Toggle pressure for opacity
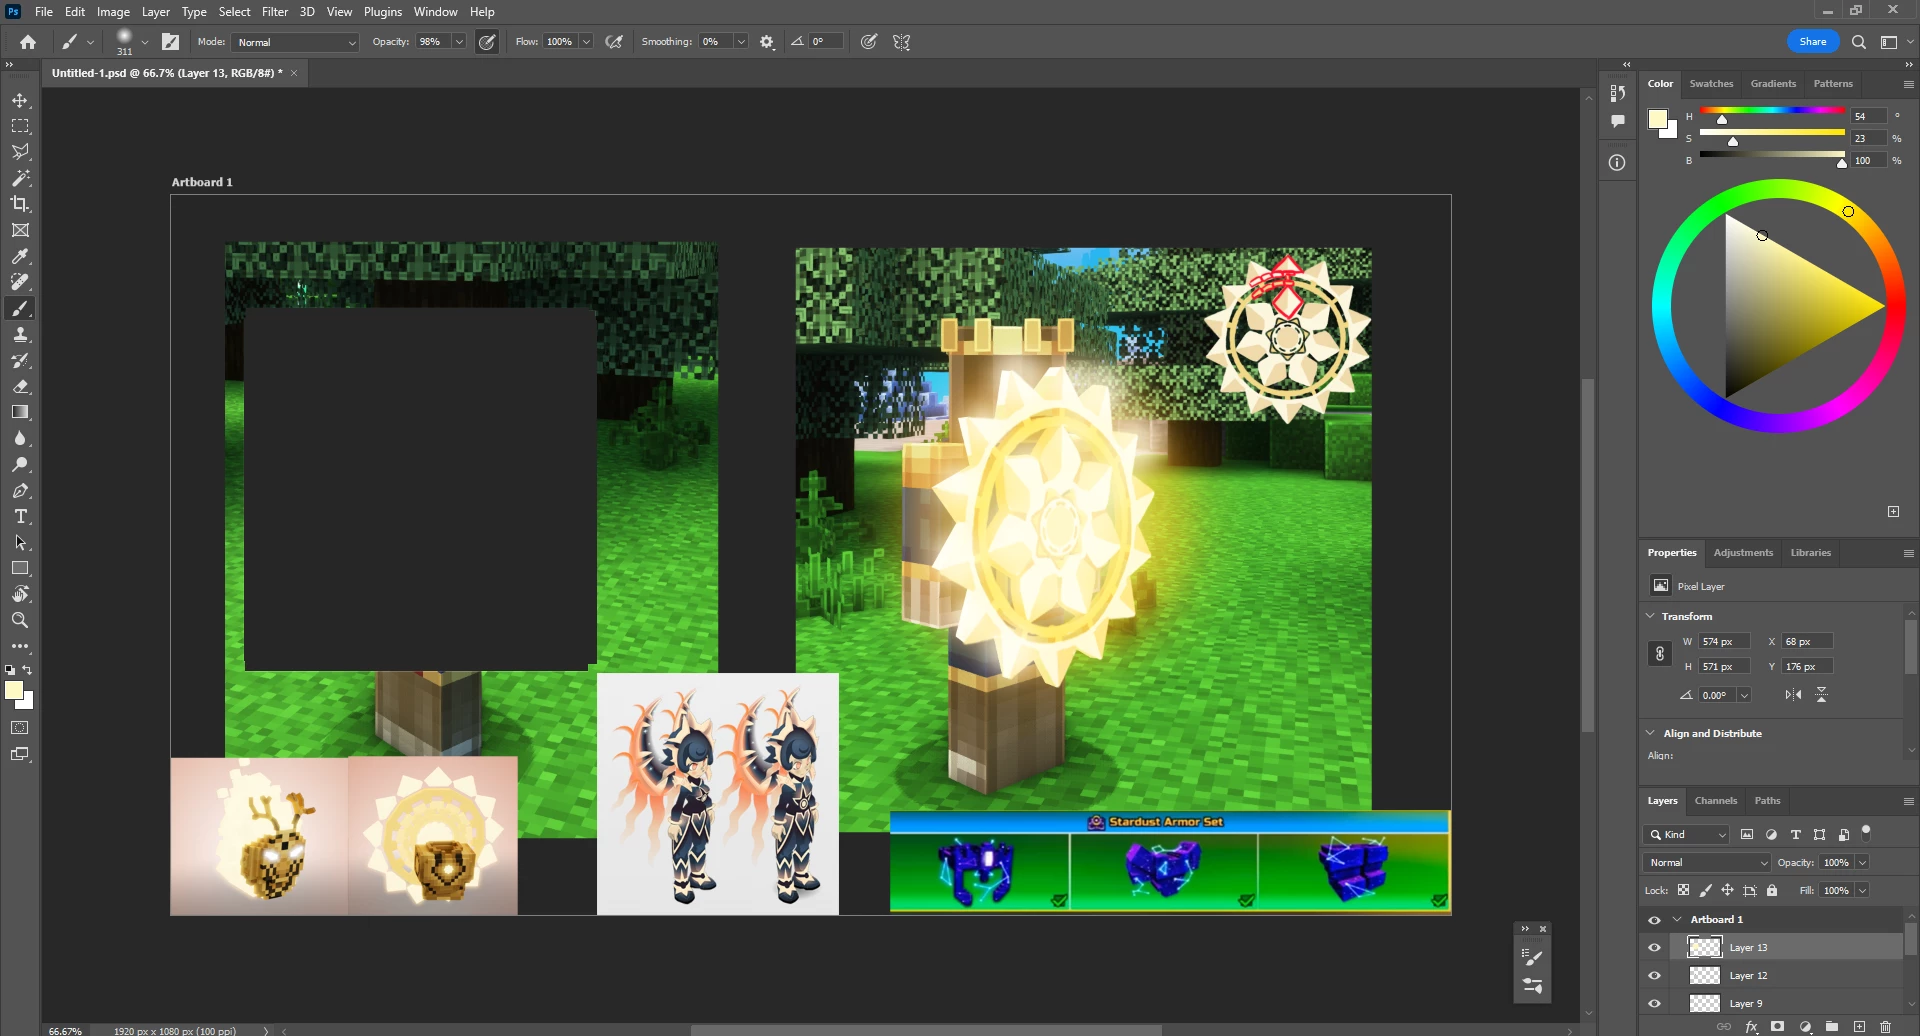Viewport: 1920px width, 1036px height. (487, 42)
